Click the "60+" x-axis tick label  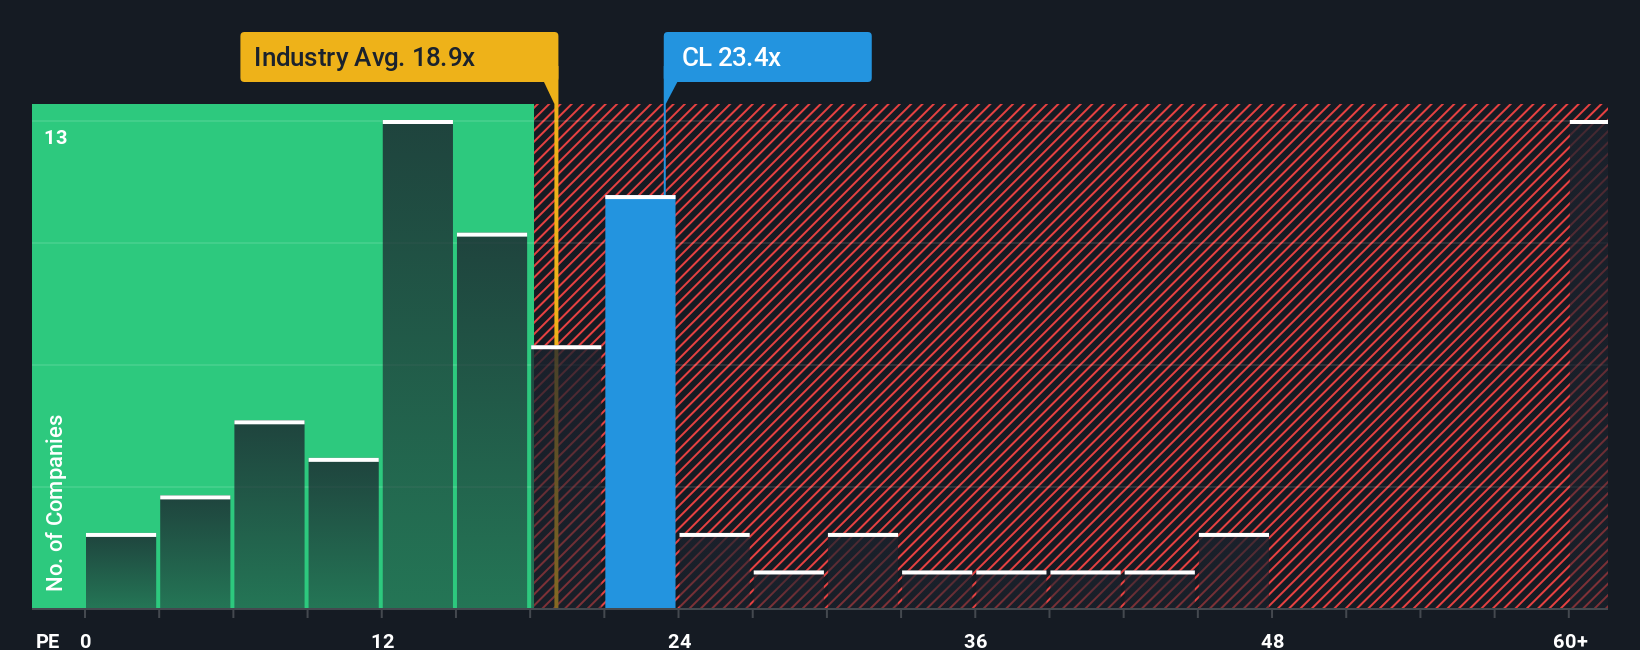(x=1570, y=640)
